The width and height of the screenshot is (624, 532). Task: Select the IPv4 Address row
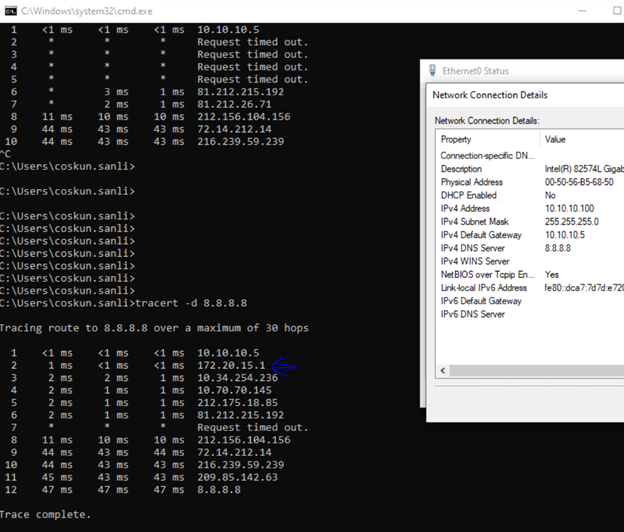coord(530,209)
